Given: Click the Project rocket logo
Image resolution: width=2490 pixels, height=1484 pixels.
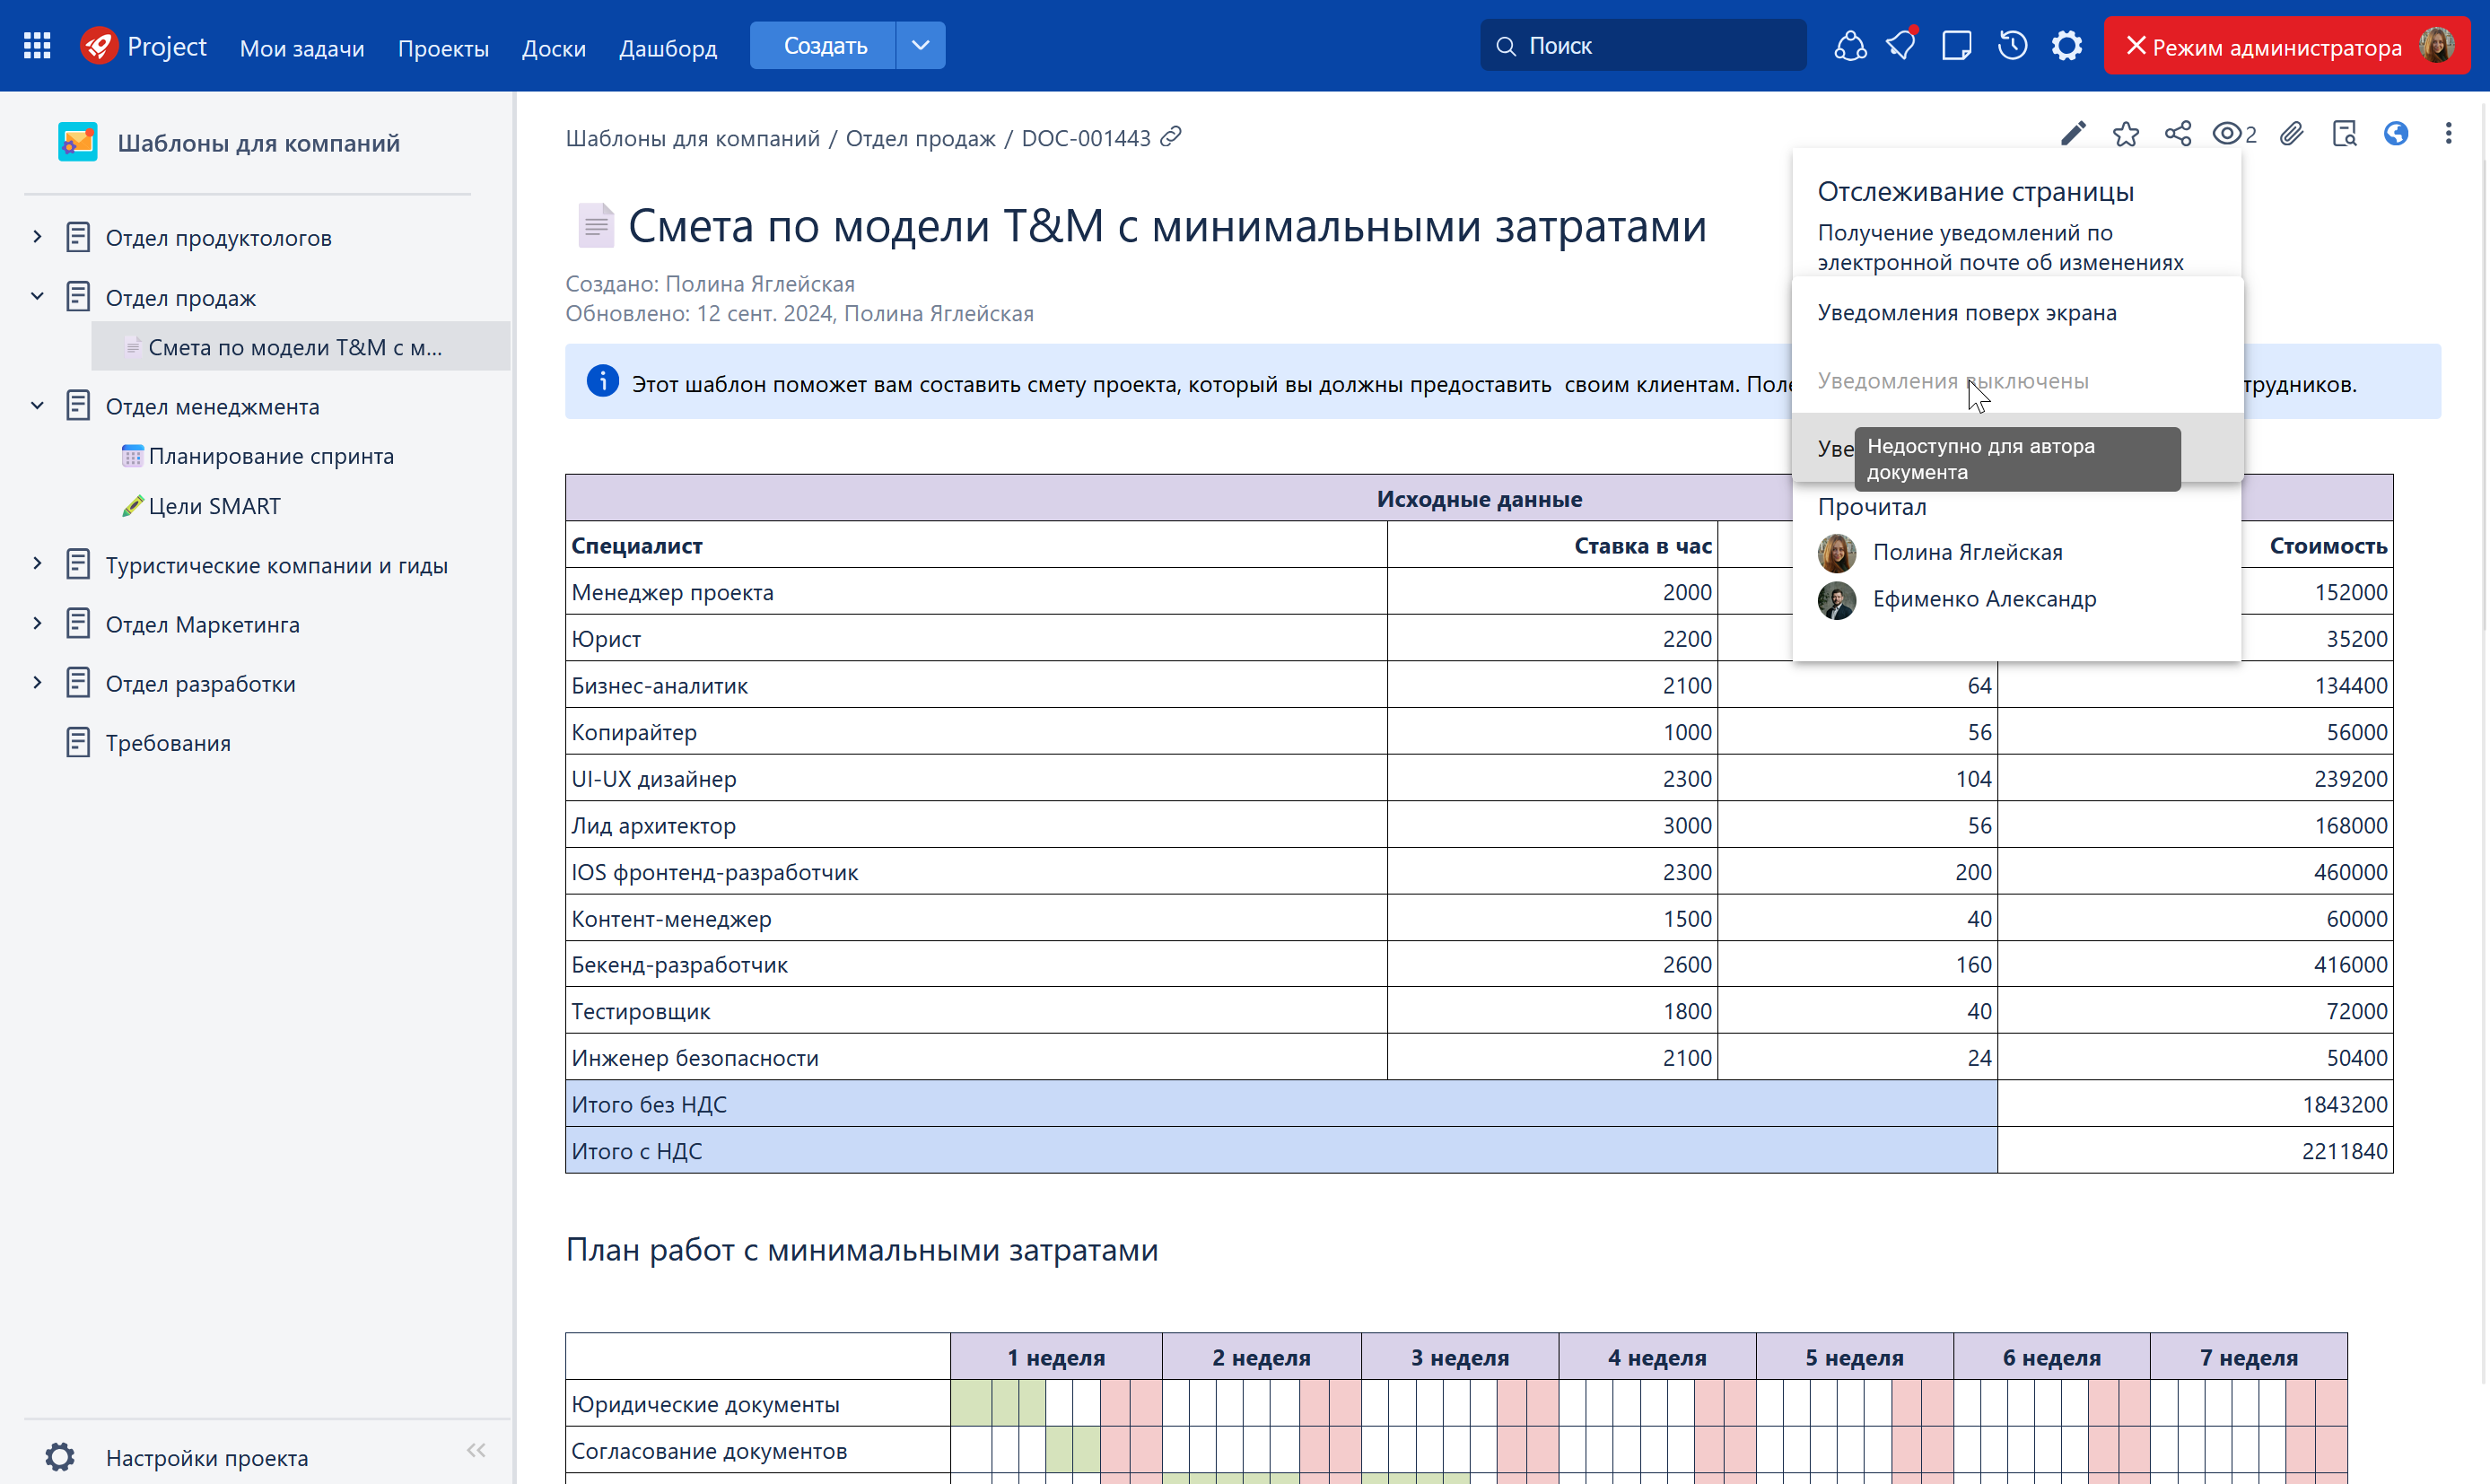Looking at the screenshot, I should point(99,46).
